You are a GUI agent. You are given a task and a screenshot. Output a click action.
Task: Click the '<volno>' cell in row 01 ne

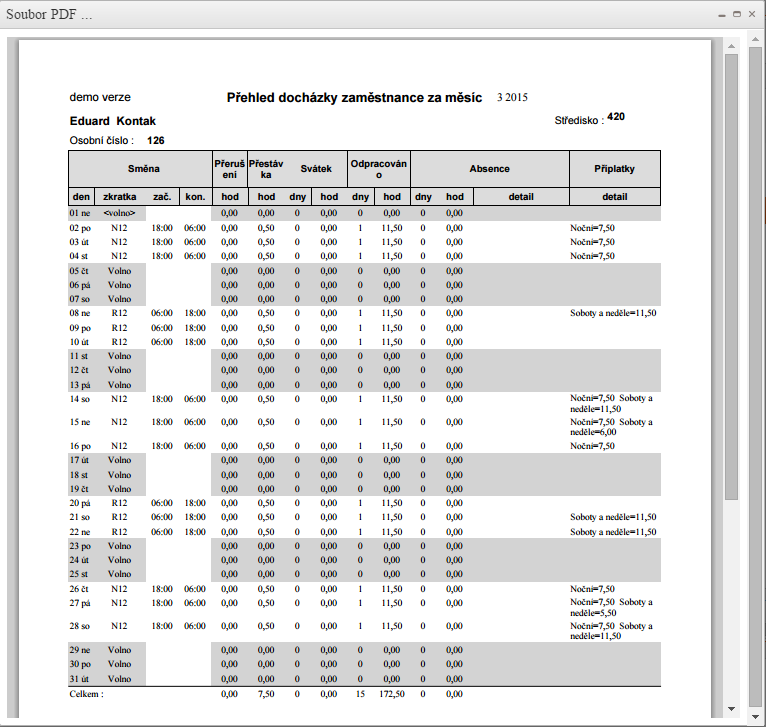click(119, 213)
